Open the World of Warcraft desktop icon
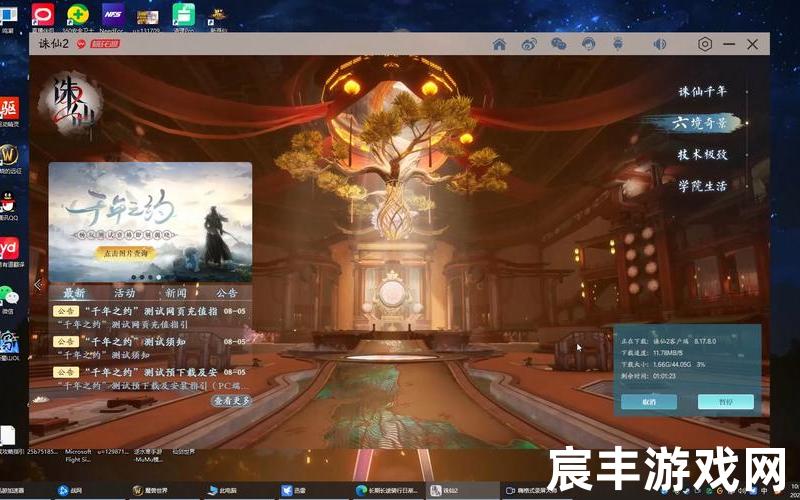800x500 pixels. (x=9, y=158)
